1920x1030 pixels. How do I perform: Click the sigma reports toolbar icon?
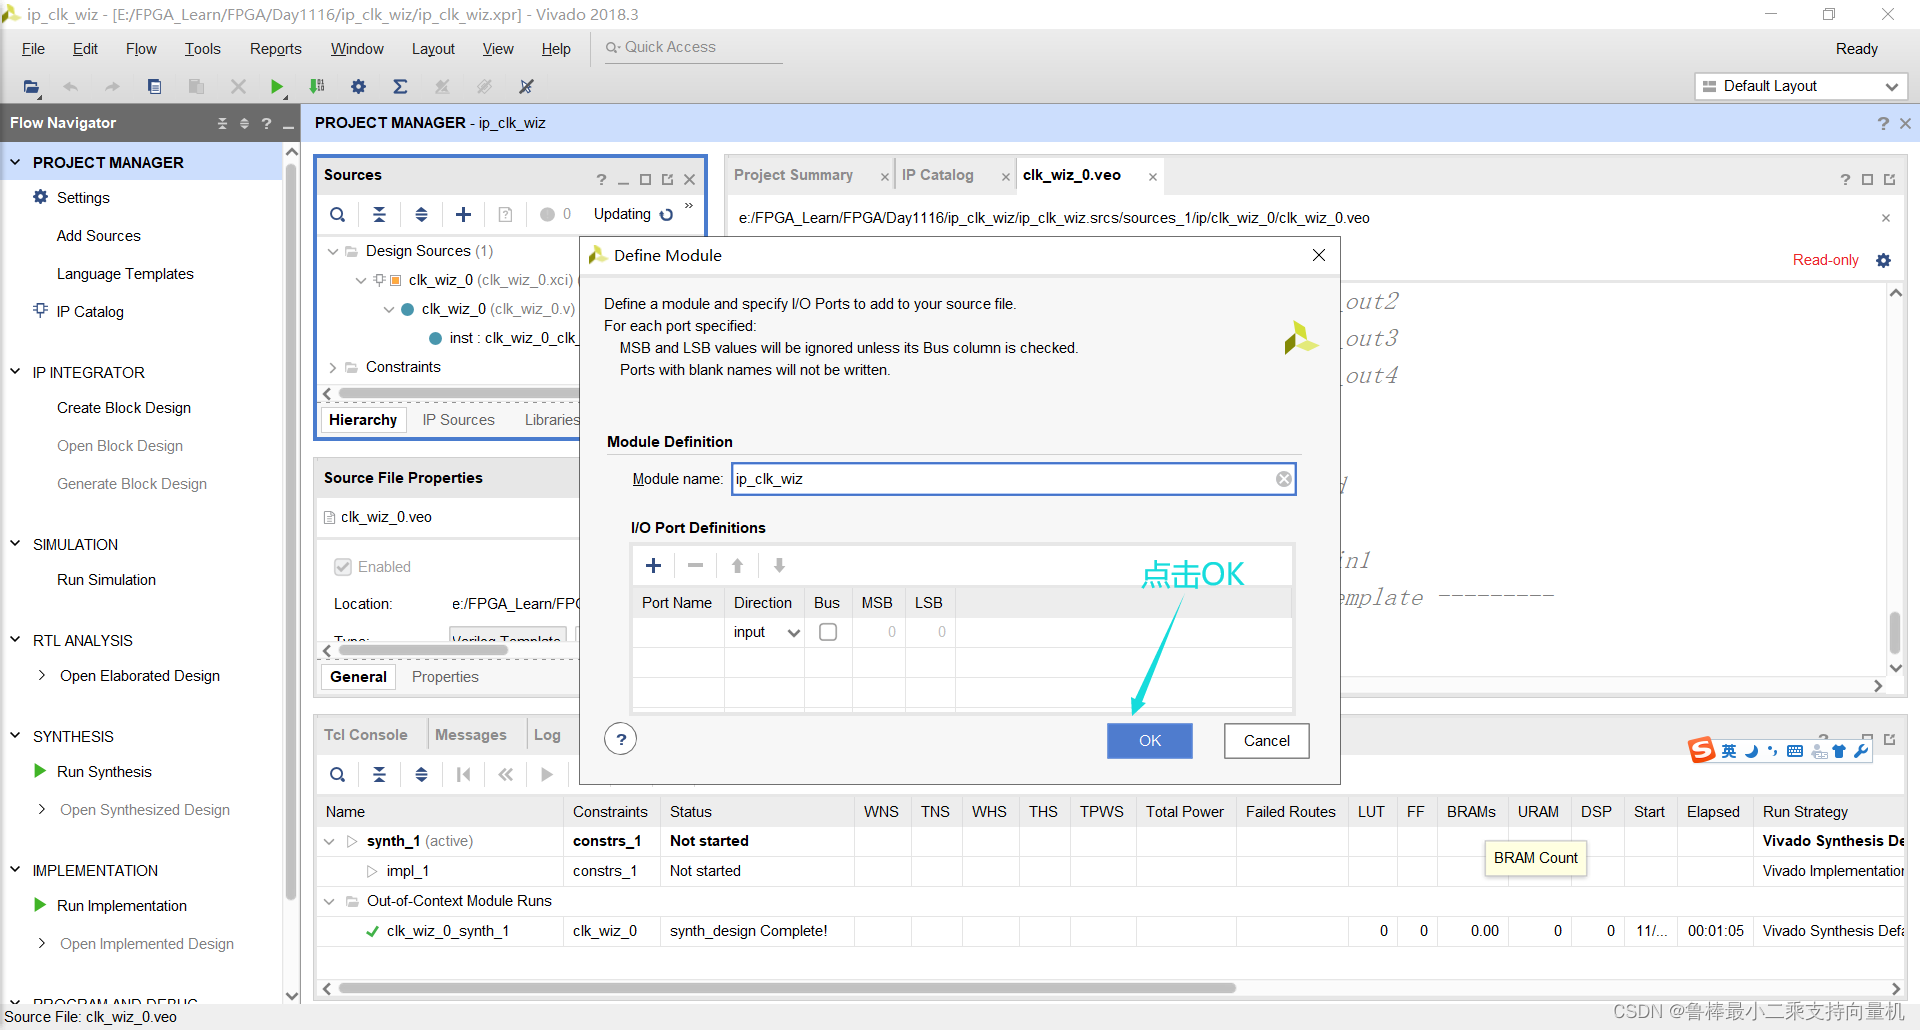[x=400, y=87]
